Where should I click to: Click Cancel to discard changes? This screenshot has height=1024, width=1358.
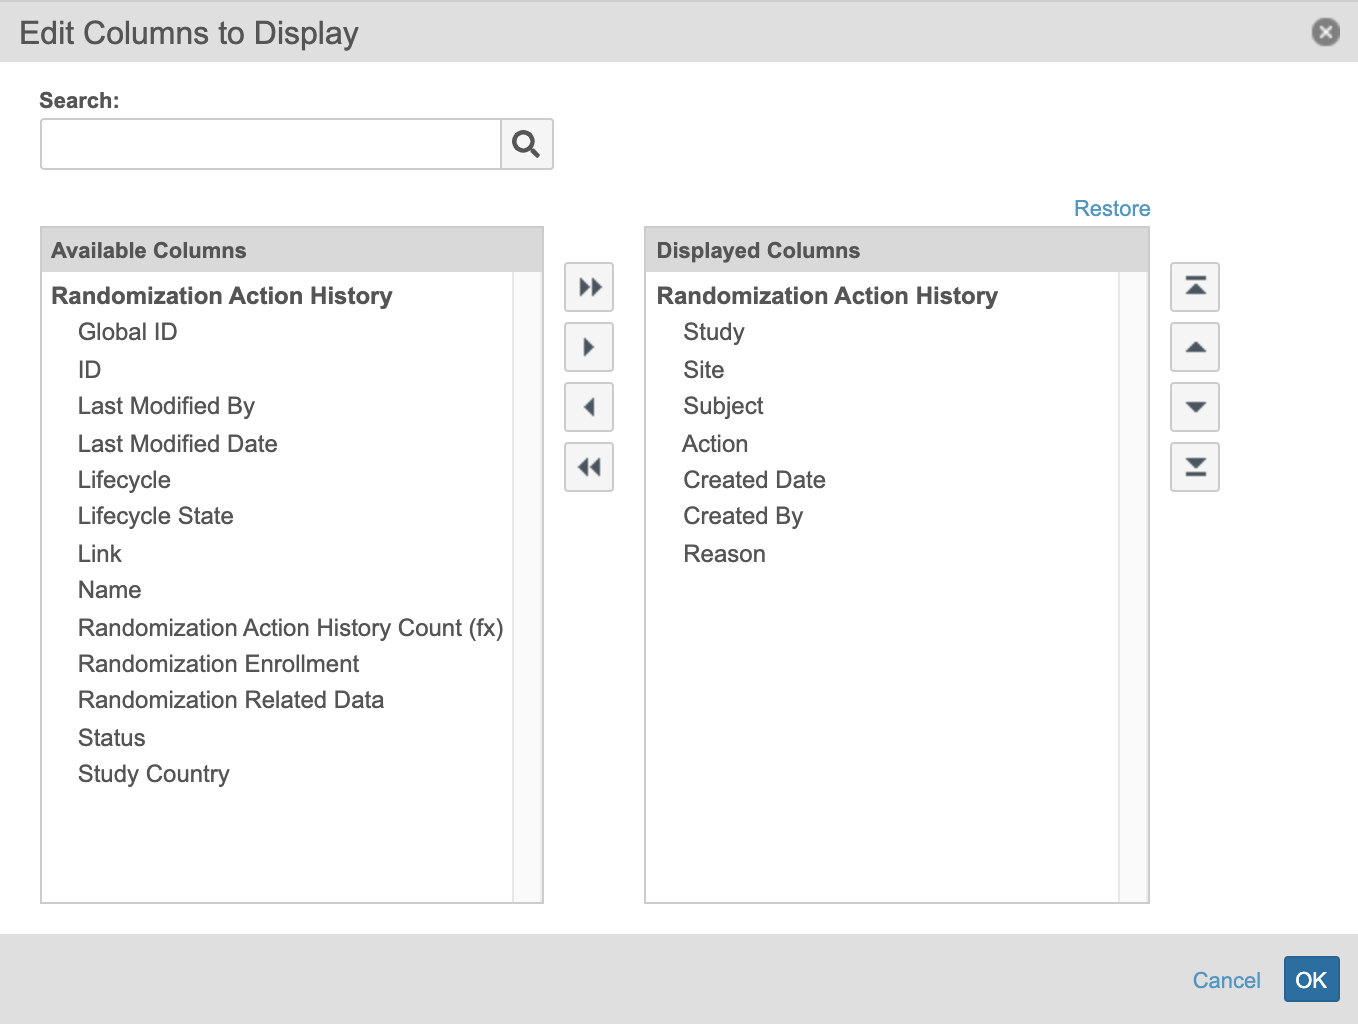pyautogui.click(x=1226, y=980)
